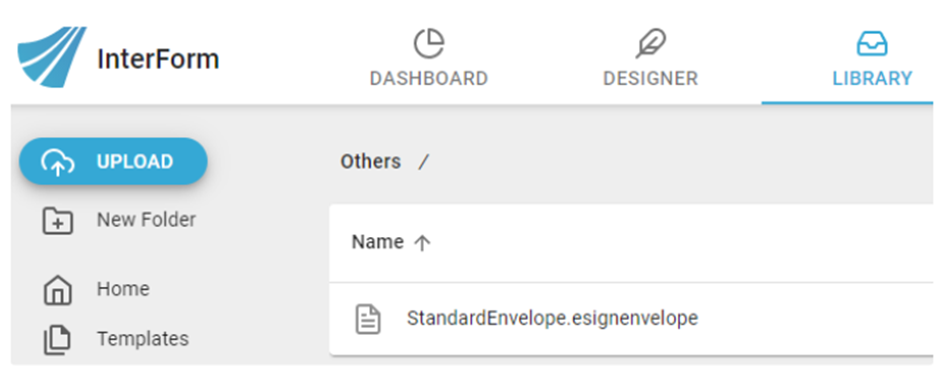Click the InterForm logo icon

pos(52,57)
